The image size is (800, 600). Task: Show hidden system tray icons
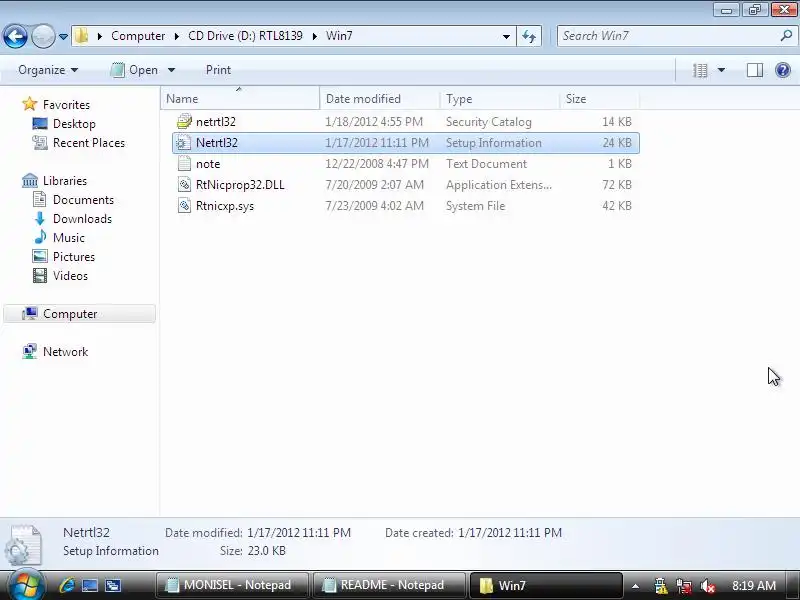635,586
